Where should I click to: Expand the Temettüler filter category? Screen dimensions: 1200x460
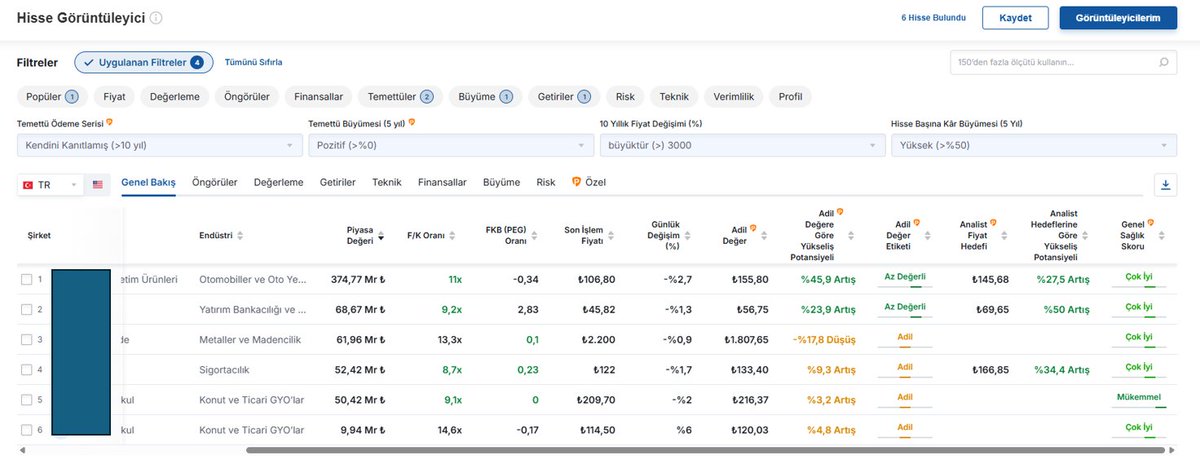[399, 97]
